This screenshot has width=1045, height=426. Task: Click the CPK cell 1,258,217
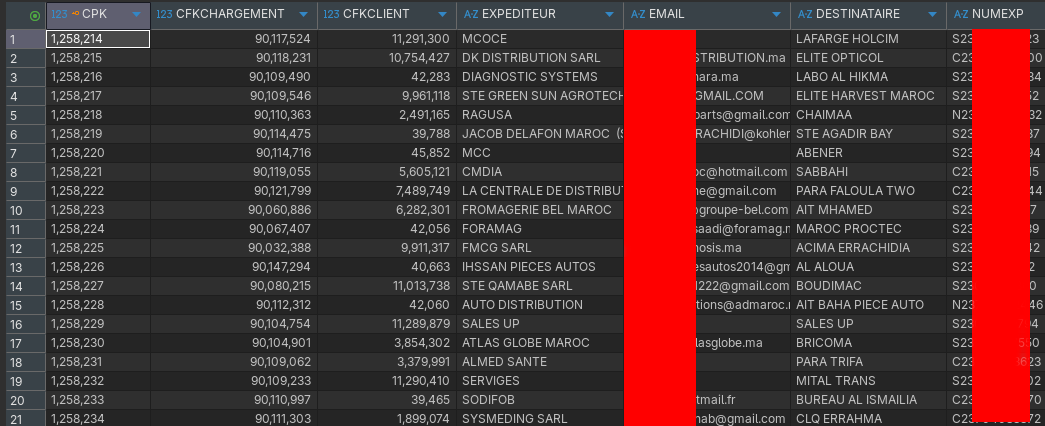(98, 96)
